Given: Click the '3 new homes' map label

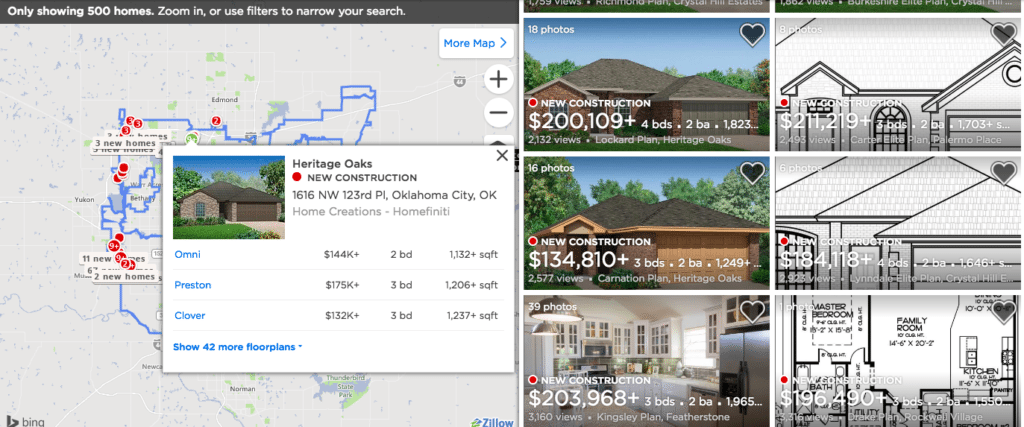Looking at the screenshot, I should pos(125,143).
